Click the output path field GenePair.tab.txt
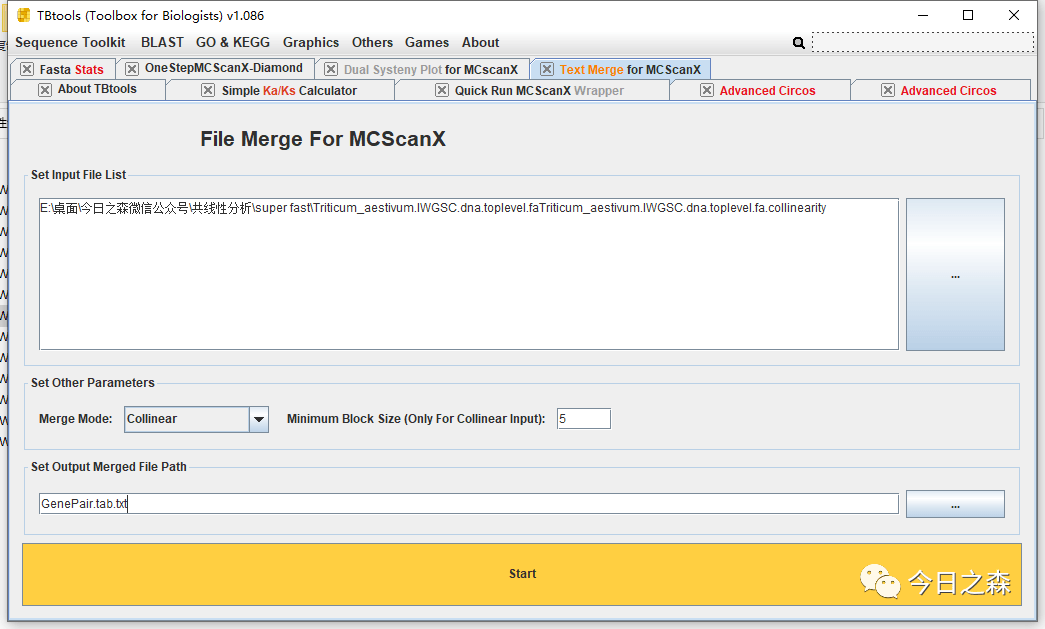Image resolution: width=1045 pixels, height=629 pixels. tap(469, 504)
